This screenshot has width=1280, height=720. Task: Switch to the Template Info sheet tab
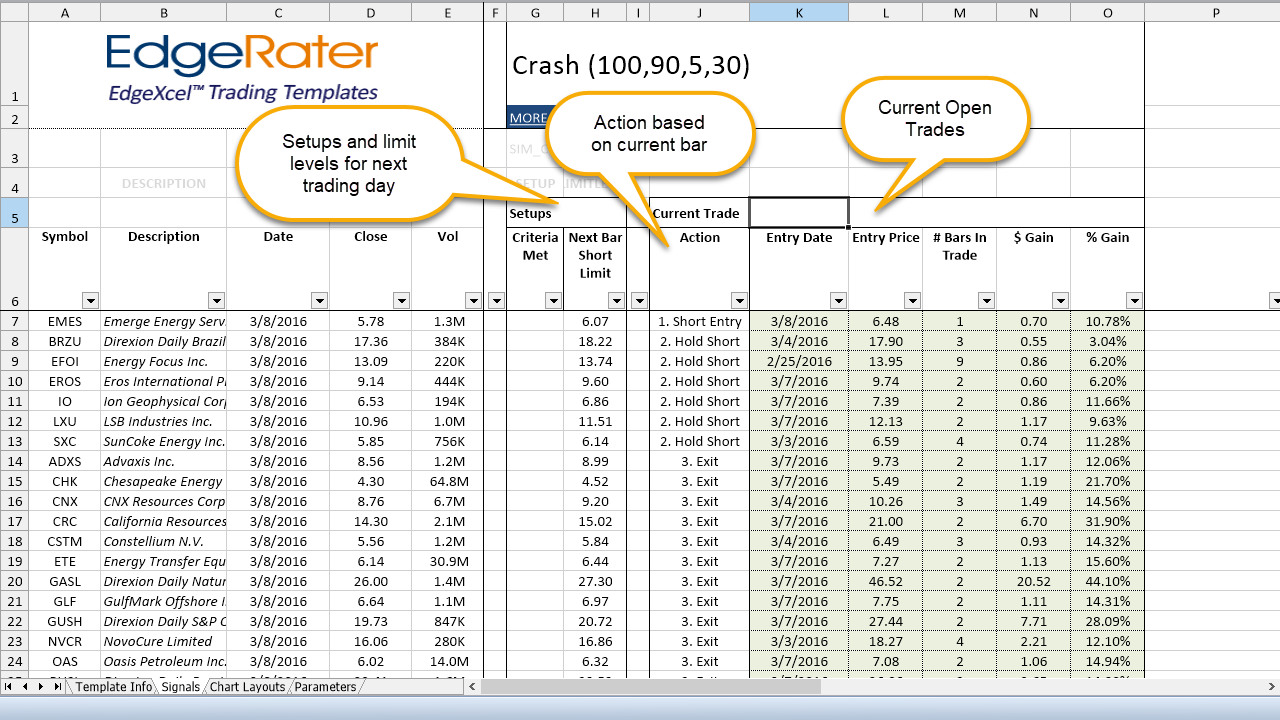click(x=114, y=687)
